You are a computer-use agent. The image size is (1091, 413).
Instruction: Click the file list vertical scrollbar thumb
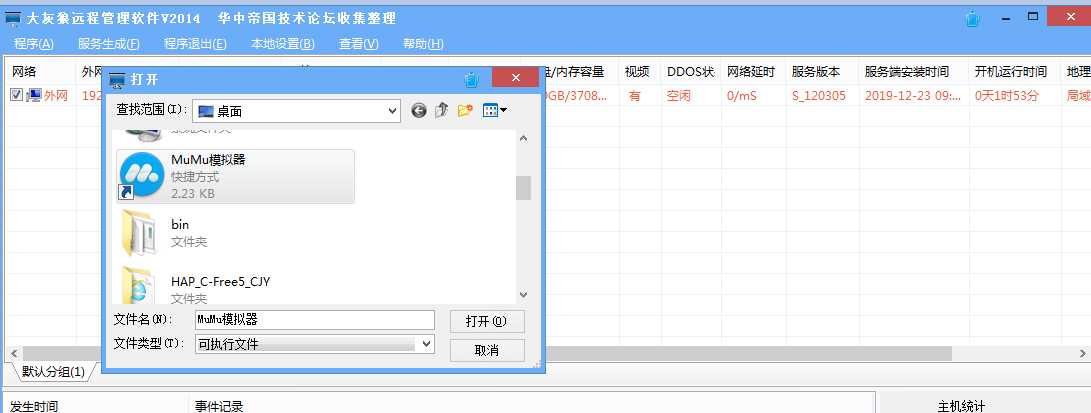[x=523, y=188]
